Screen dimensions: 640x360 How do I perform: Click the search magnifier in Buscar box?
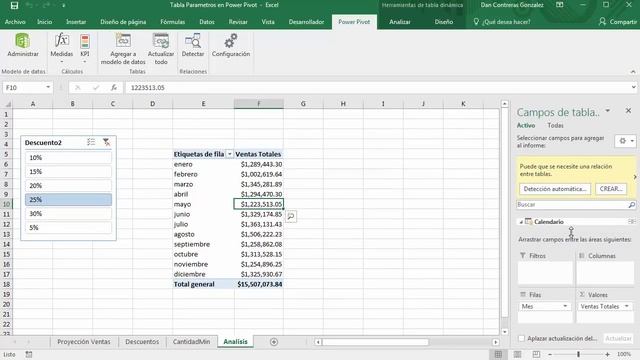click(x=631, y=205)
